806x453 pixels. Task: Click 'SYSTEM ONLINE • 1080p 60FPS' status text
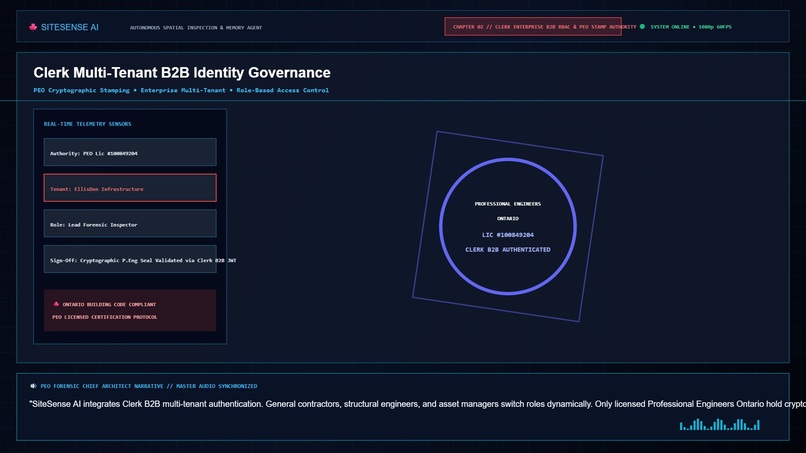[691, 27]
